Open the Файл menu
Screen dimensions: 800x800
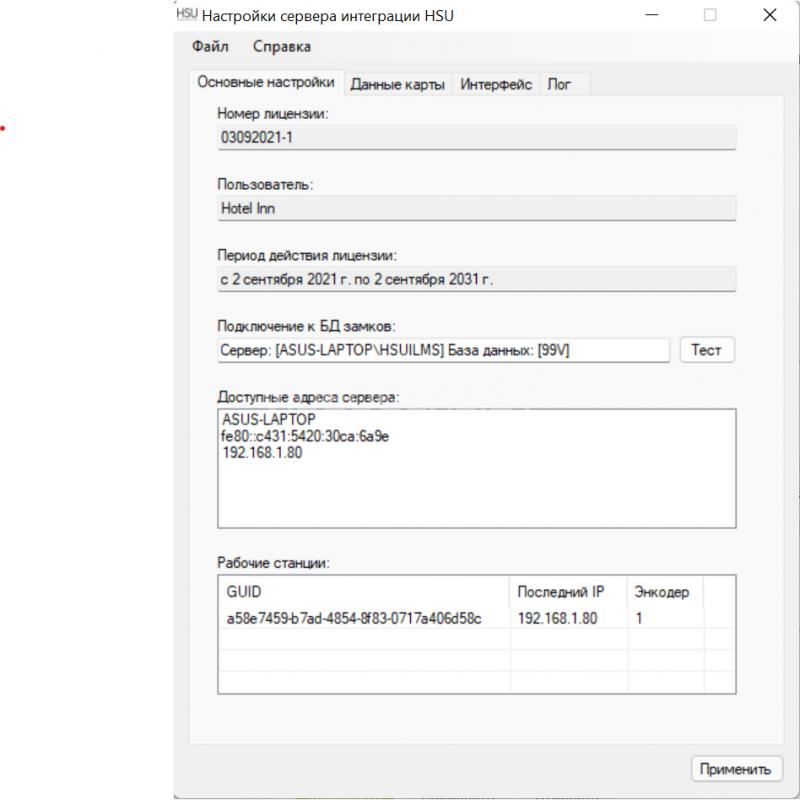click(x=210, y=46)
